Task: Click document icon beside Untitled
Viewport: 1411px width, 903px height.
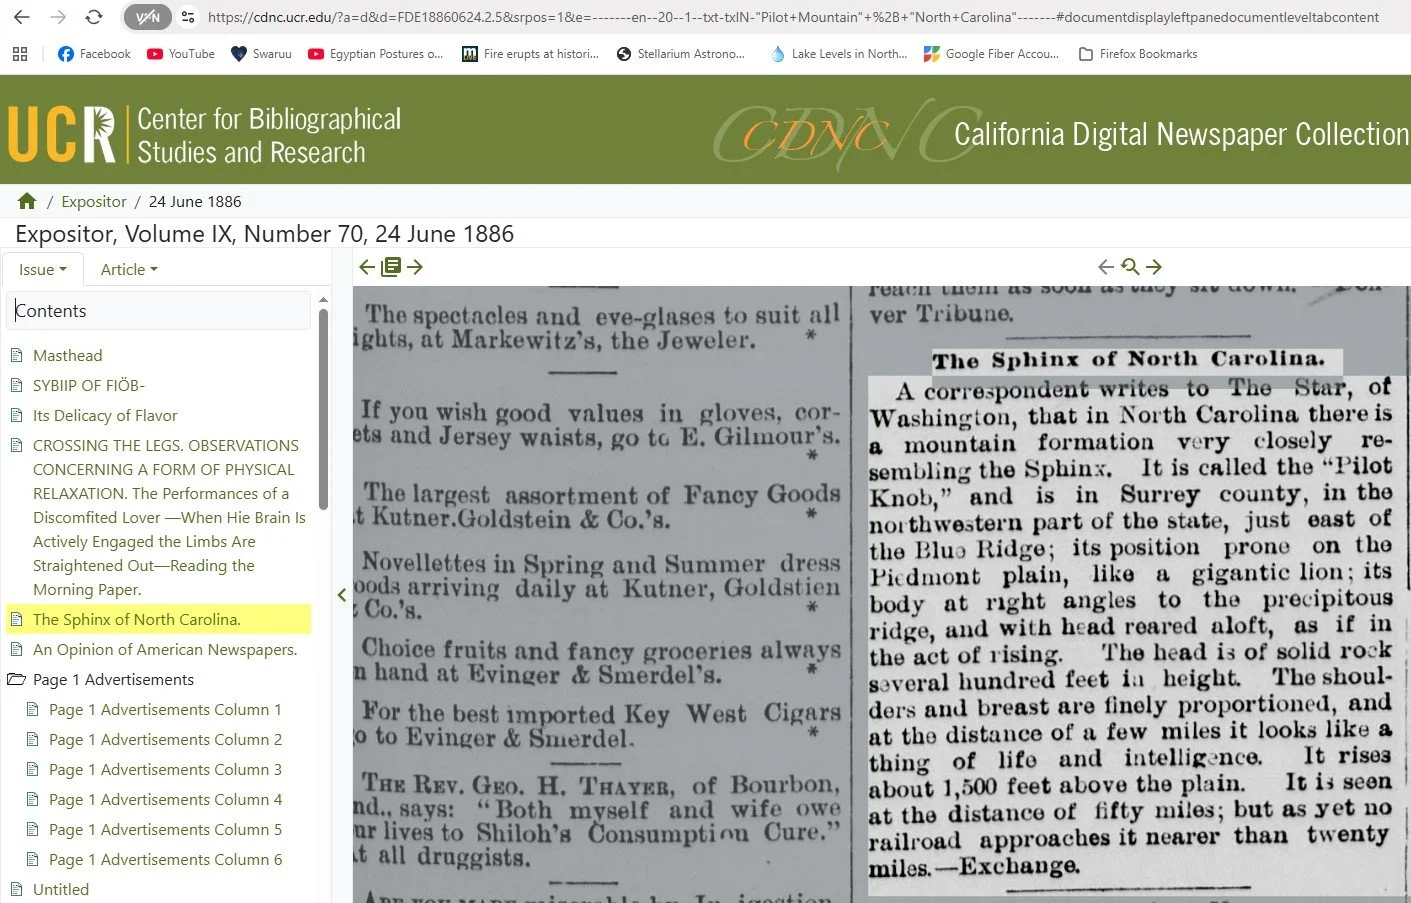Action: pyautogui.click(x=16, y=889)
